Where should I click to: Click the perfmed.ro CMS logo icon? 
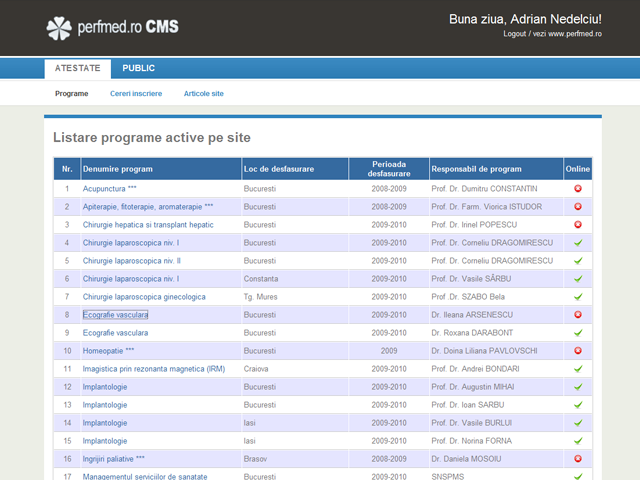pyautogui.click(x=59, y=27)
